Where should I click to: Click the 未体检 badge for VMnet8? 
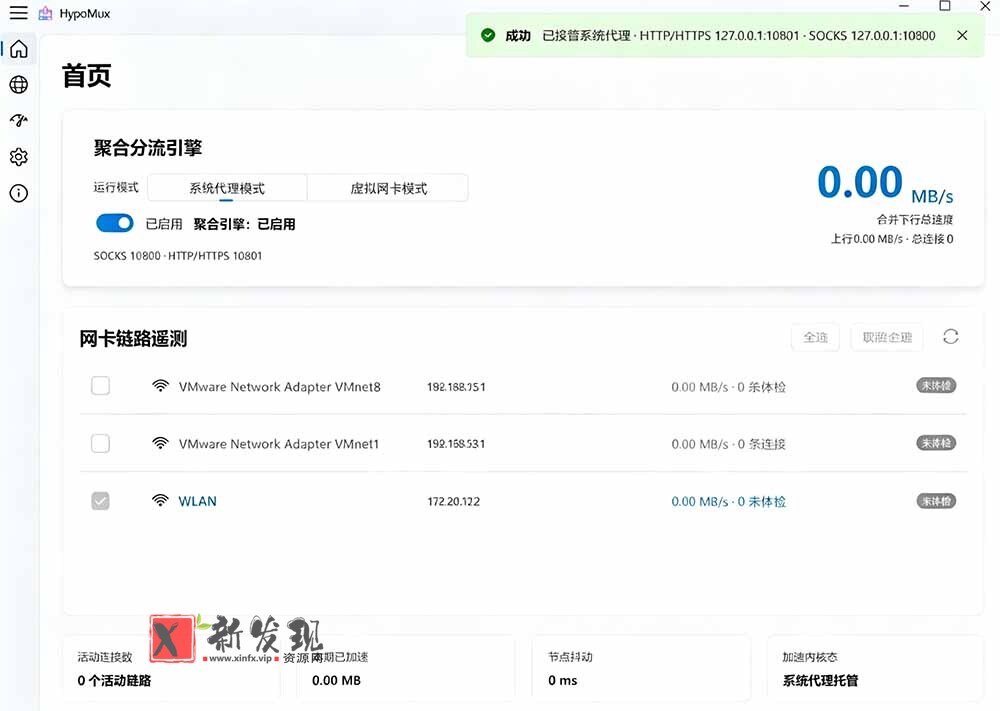point(936,386)
